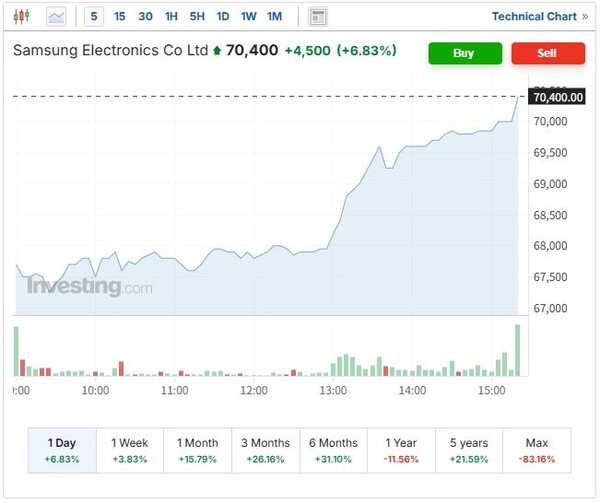Select the 1W interval

(248, 16)
